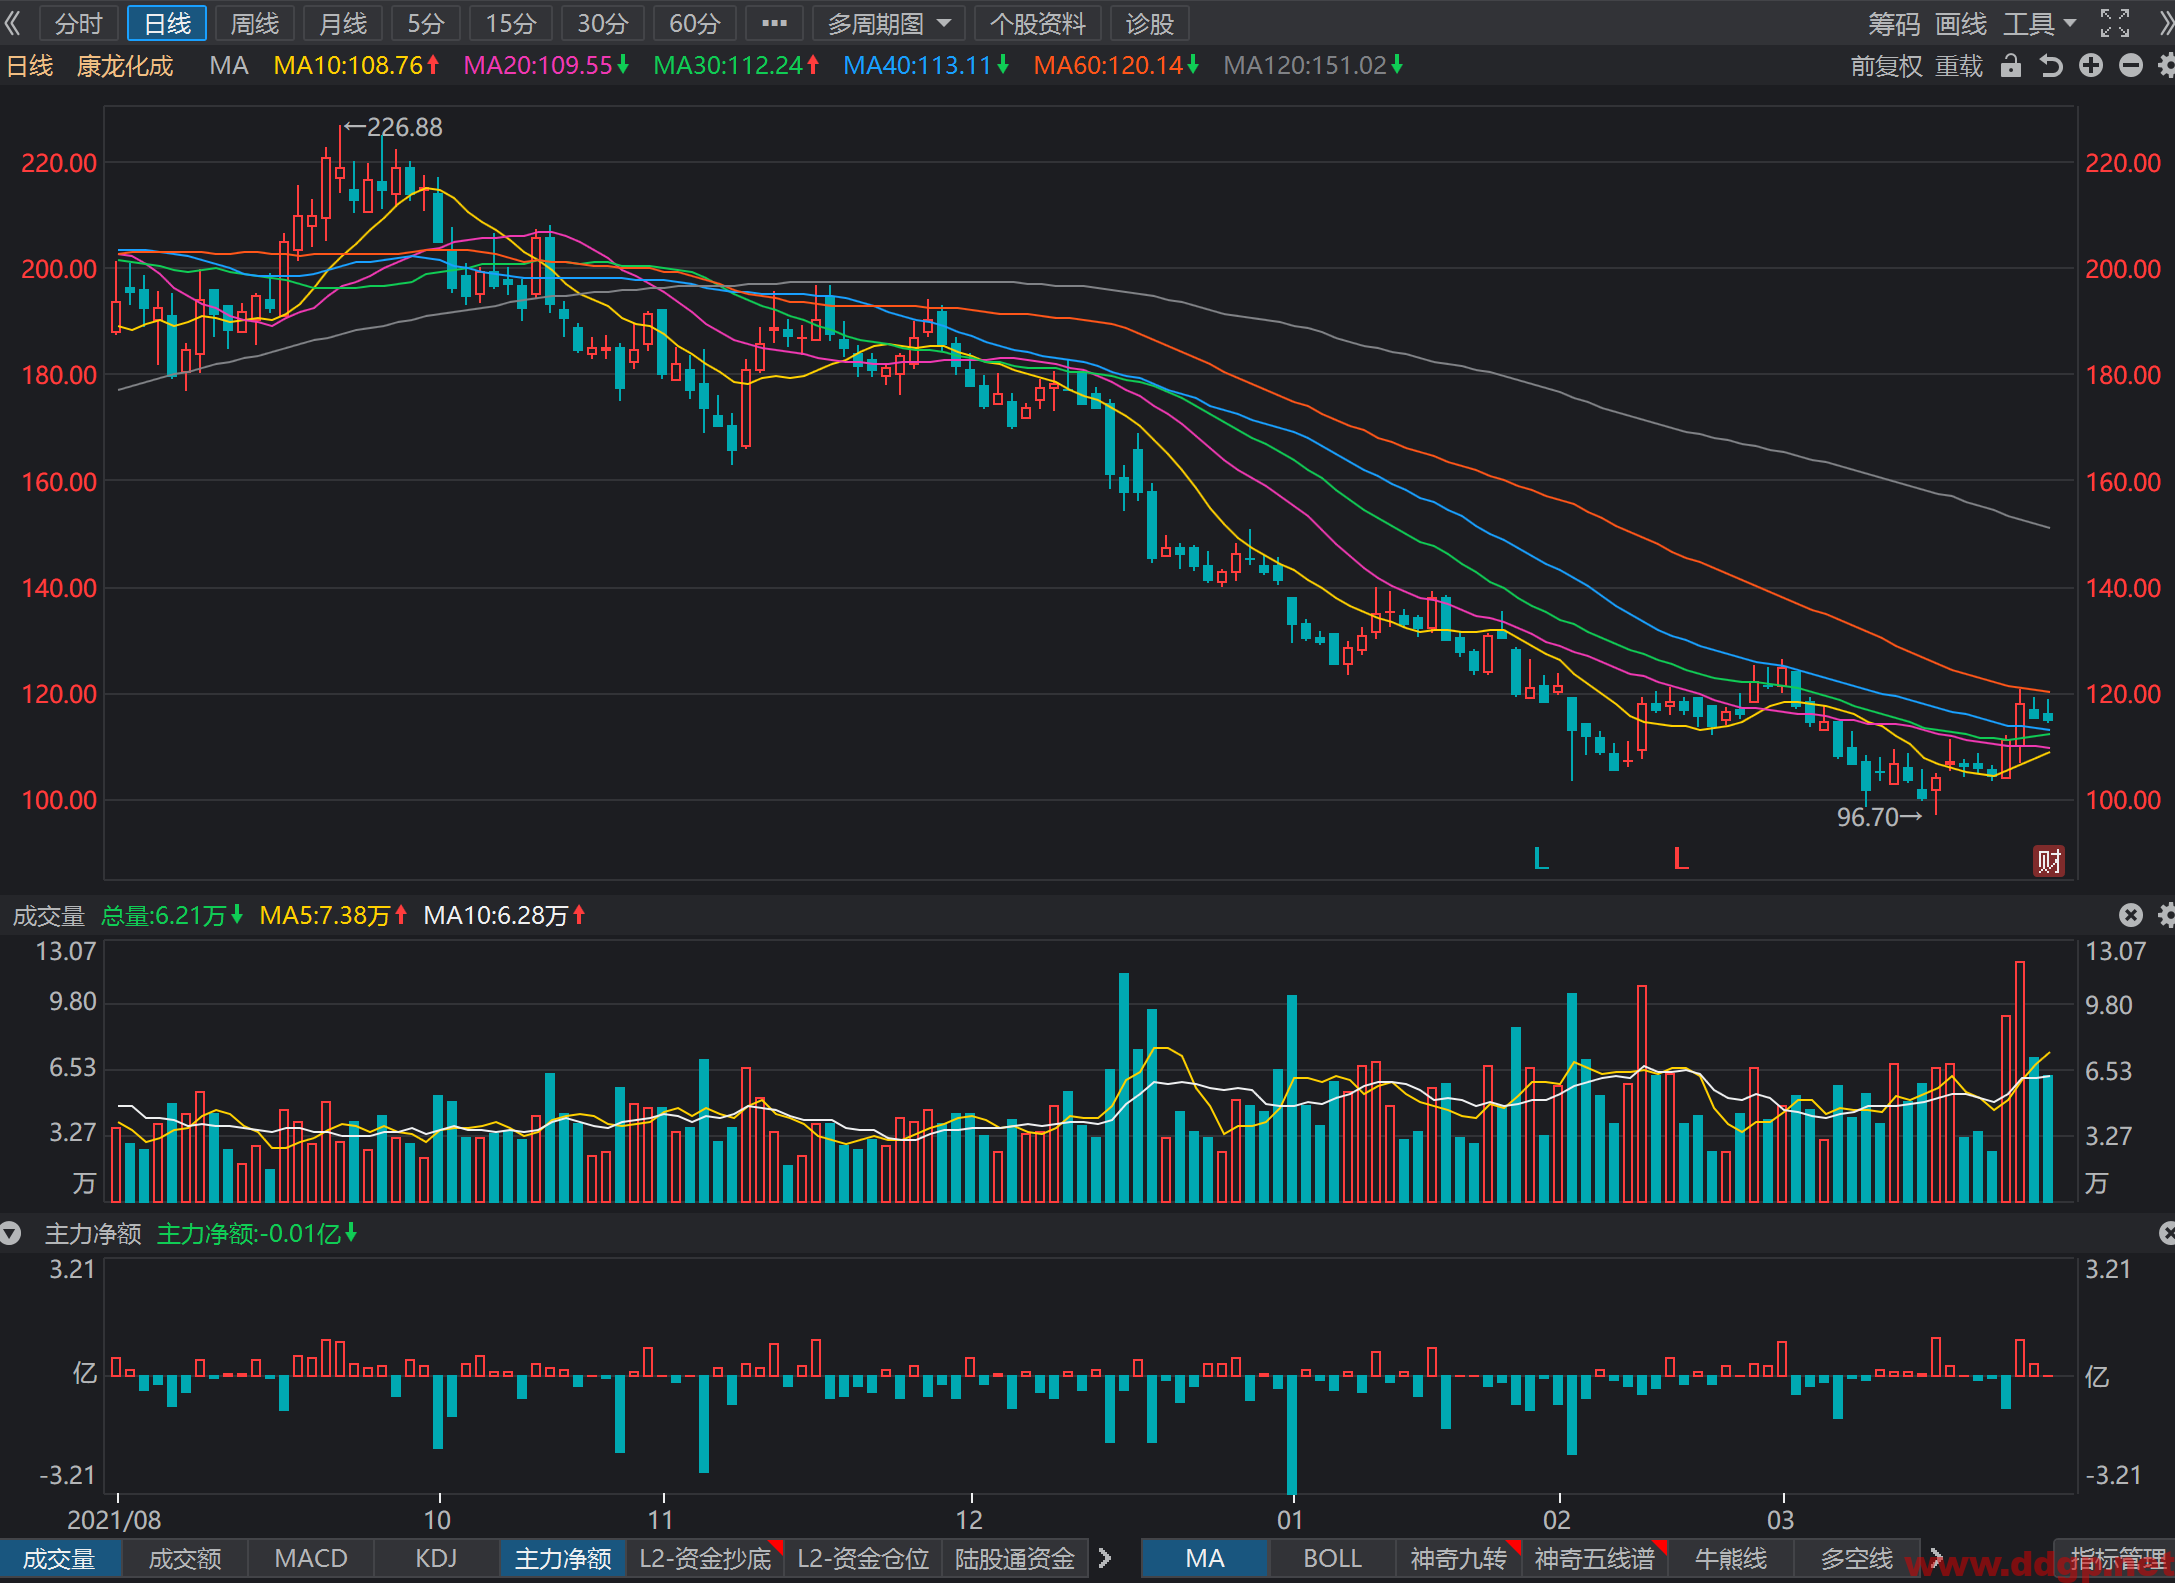Toggle fullscreen chart view icon
Viewport: 2175px width, 1583px height.
click(x=2114, y=23)
